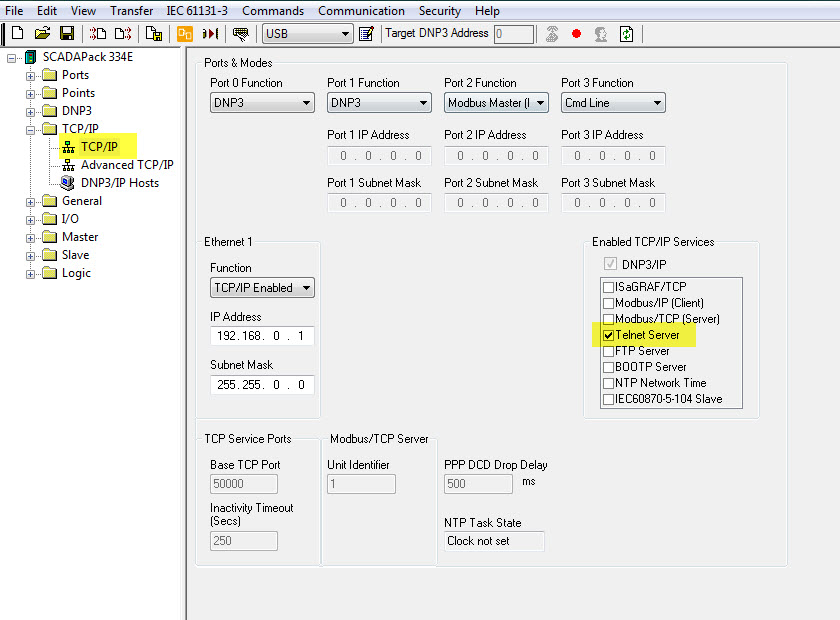This screenshot has width=840, height=620.
Task: Click the highlighted TCP/IP network icon
Action: (x=69, y=147)
